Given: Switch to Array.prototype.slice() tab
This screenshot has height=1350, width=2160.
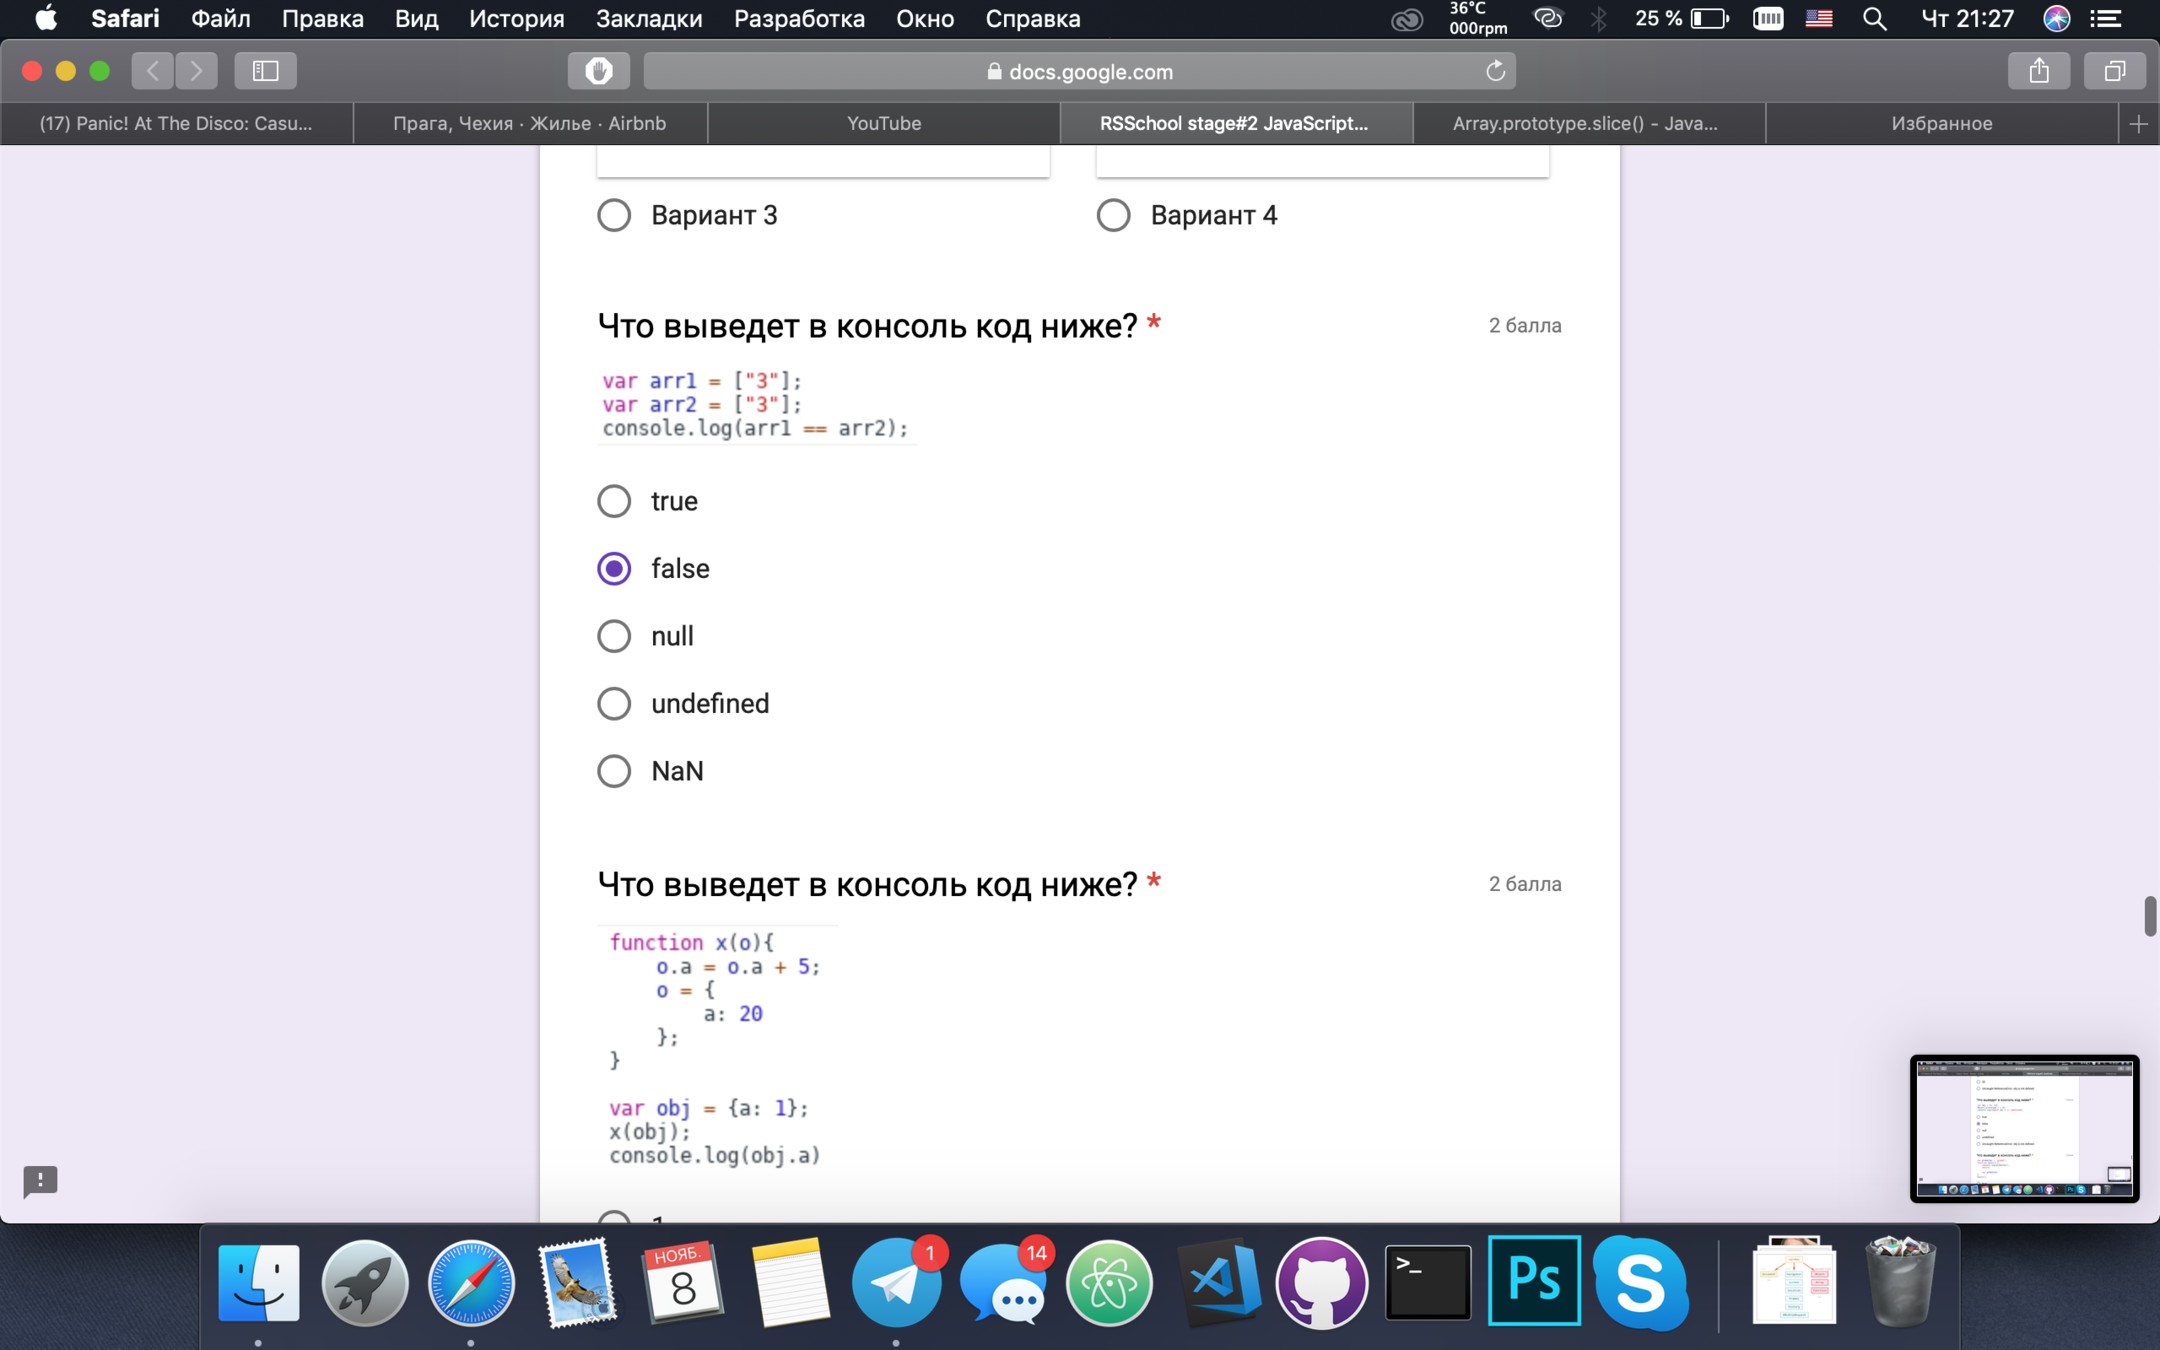Looking at the screenshot, I should [x=1585, y=124].
